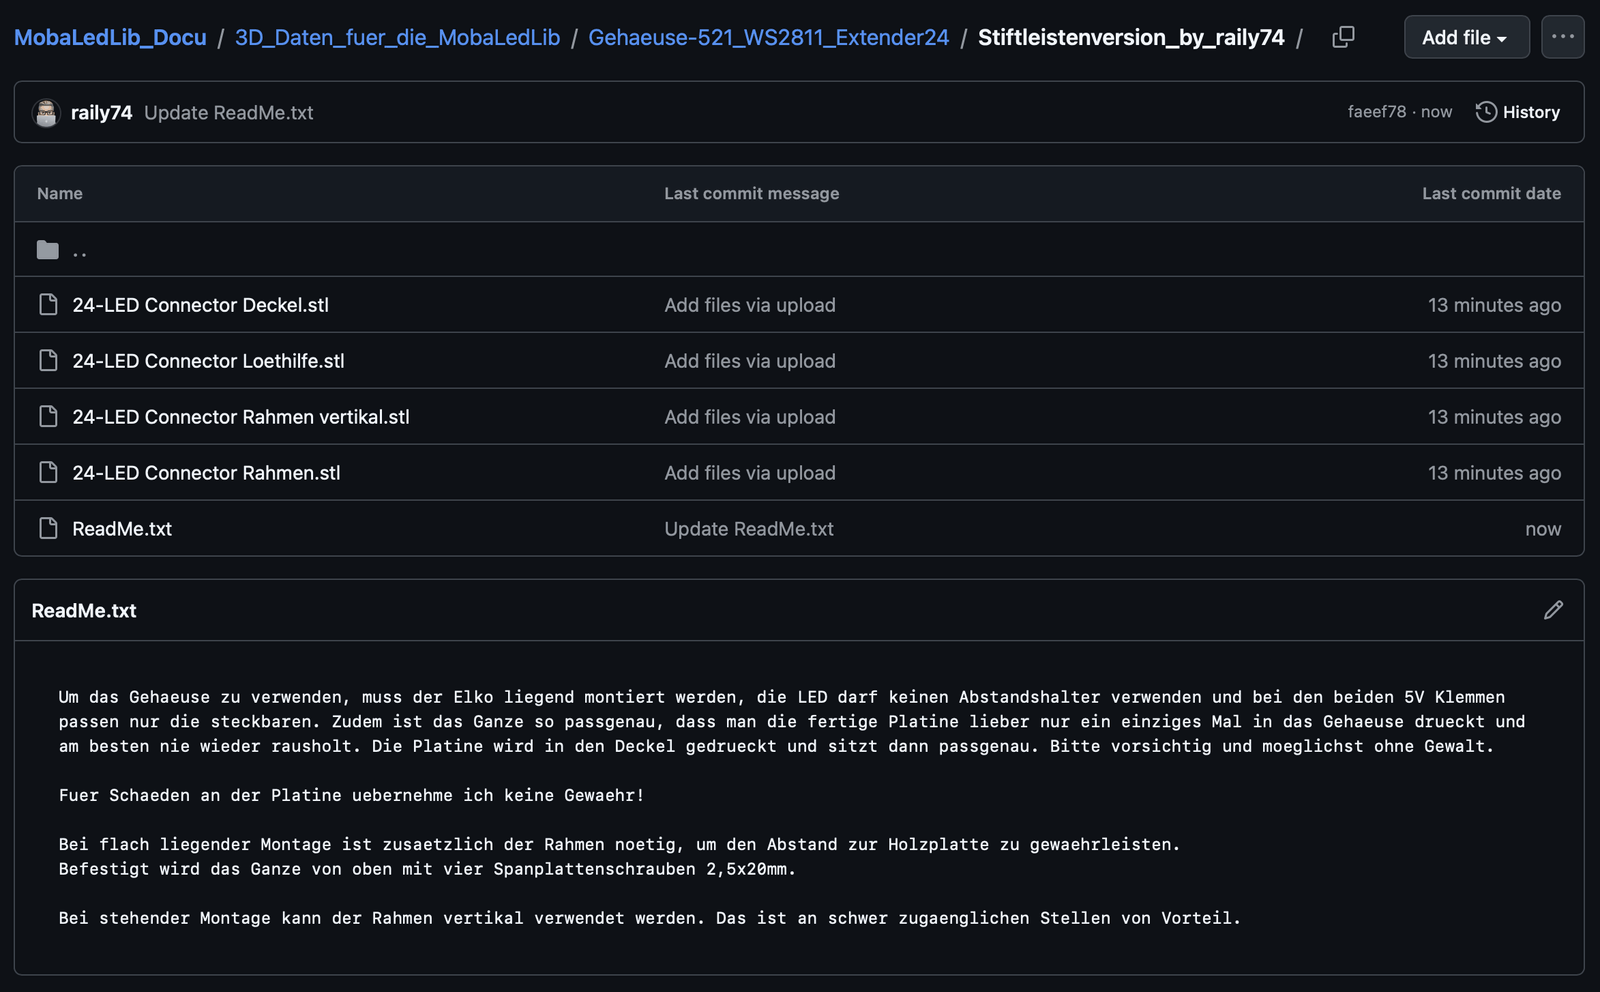Click the parent directory folder icon
1600x992 pixels.
tap(48, 250)
